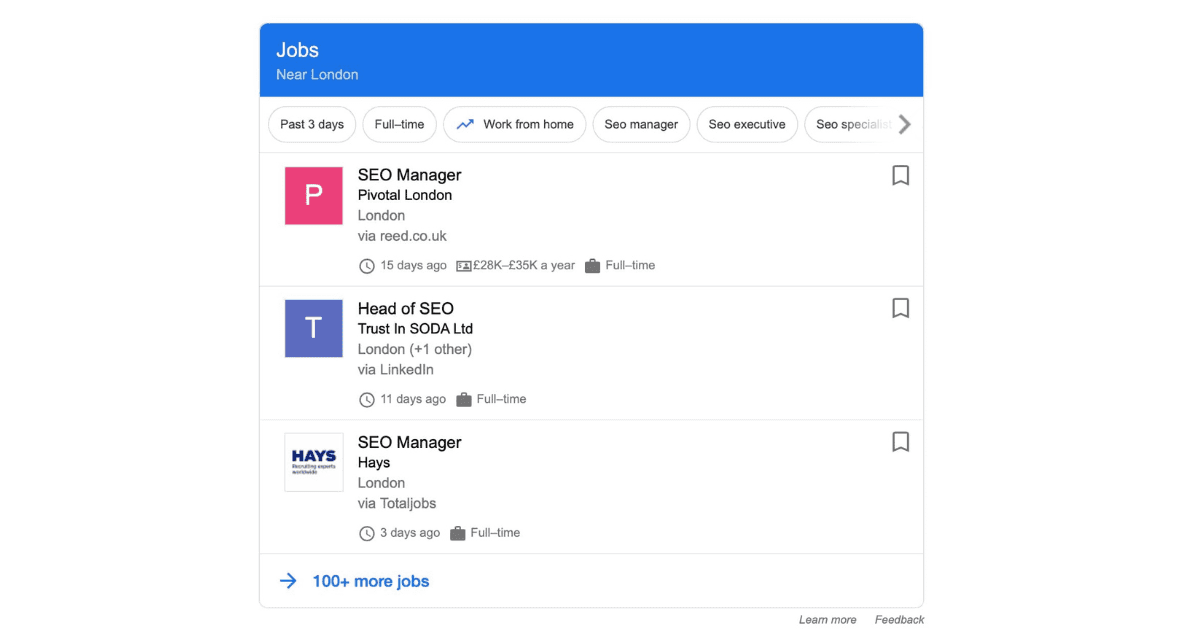Send Feedback via the footer link
This screenshot has height=637, width=1200.
pos(899,620)
